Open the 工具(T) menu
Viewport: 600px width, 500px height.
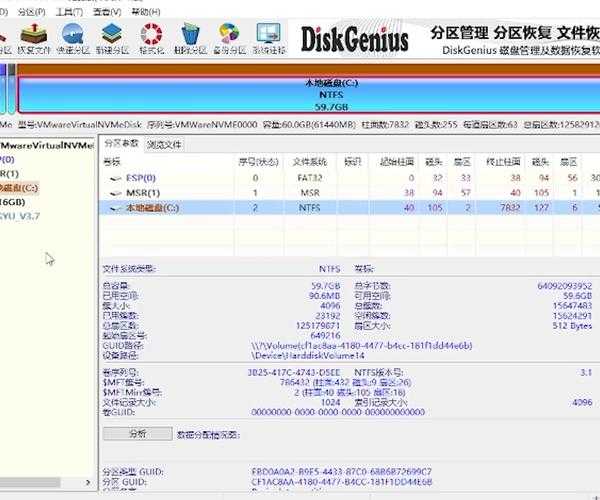click(x=68, y=9)
